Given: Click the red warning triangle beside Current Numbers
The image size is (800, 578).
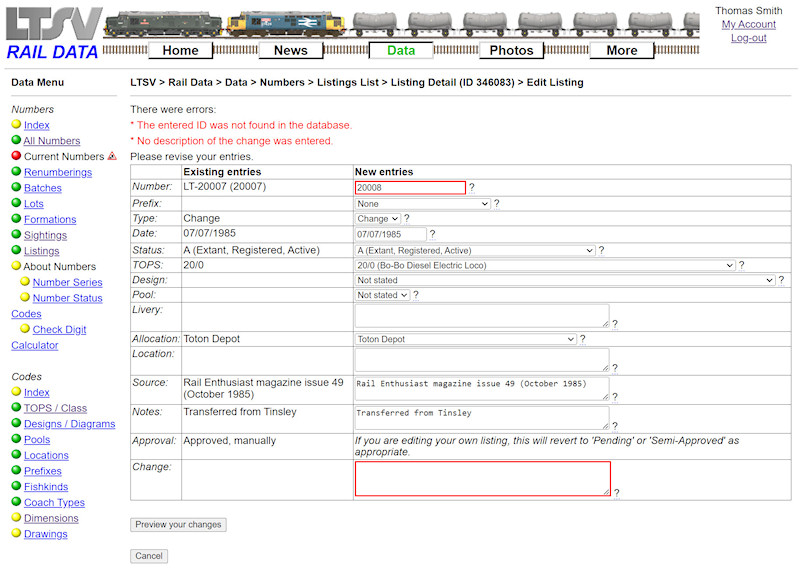Looking at the screenshot, I should pos(113,156).
